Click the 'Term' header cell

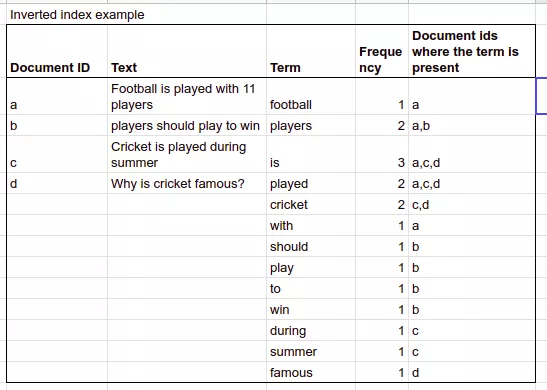coord(311,51)
